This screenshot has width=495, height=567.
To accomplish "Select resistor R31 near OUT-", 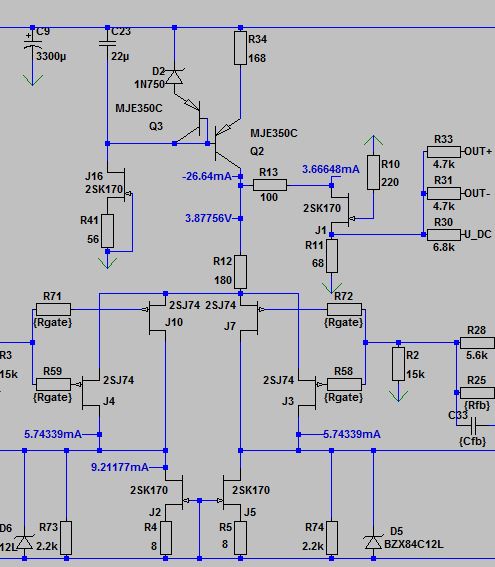I will [x=444, y=193].
